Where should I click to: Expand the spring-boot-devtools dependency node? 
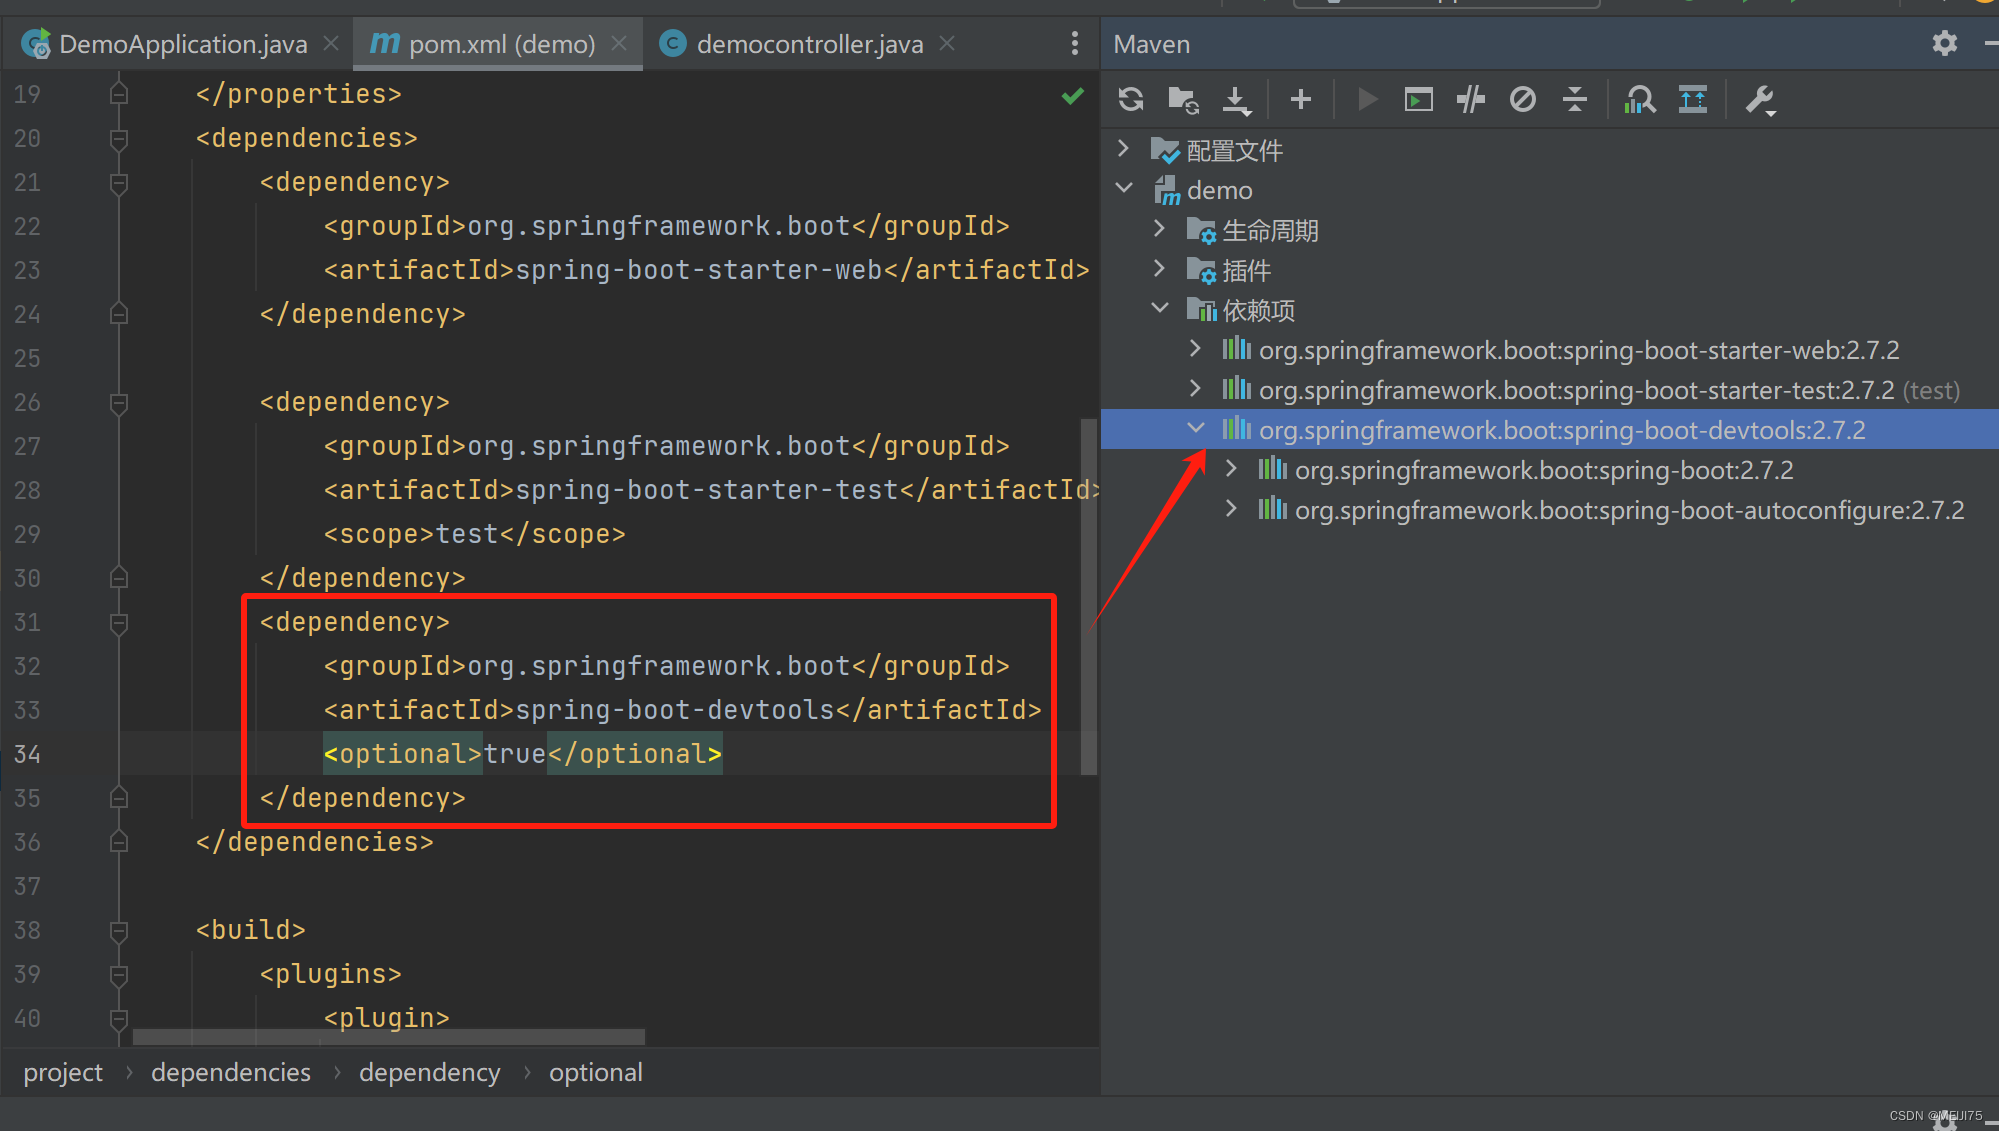click(x=1193, y=430)
